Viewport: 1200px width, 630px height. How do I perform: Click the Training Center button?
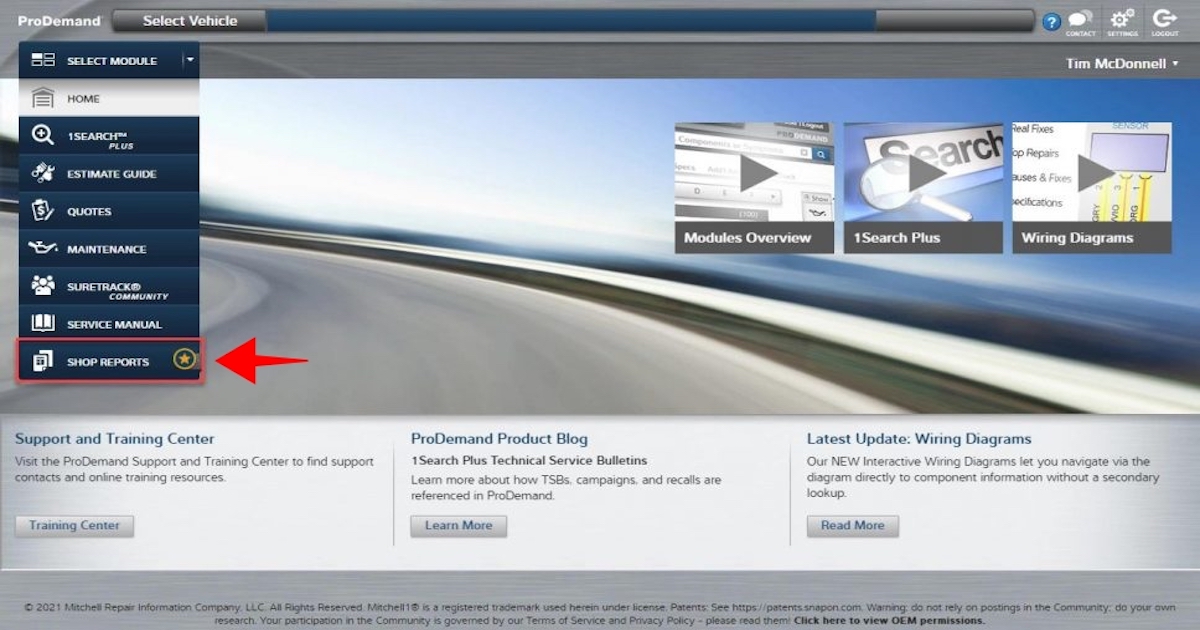[x=74, y=525]
